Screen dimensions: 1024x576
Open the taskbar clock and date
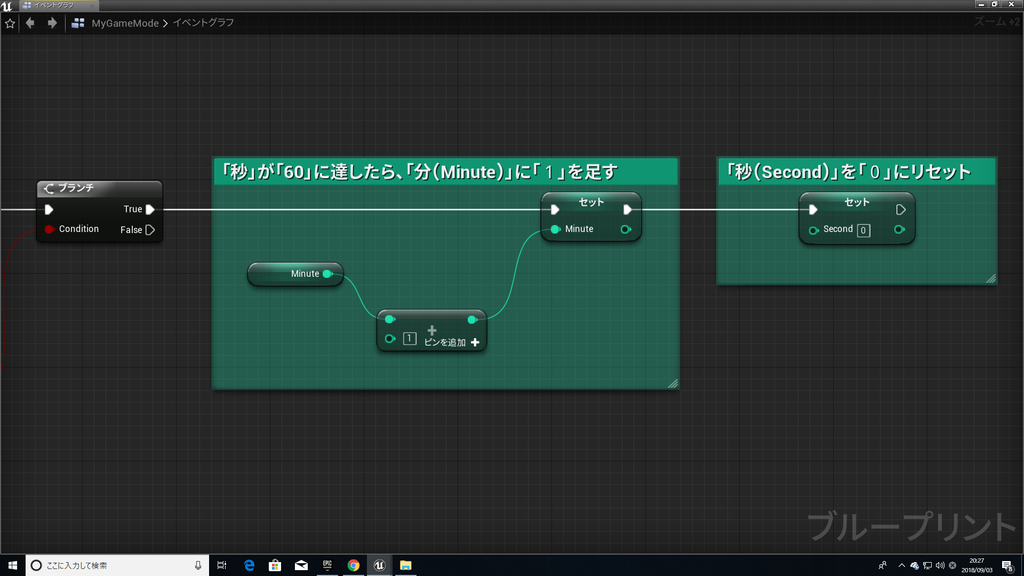977,566
